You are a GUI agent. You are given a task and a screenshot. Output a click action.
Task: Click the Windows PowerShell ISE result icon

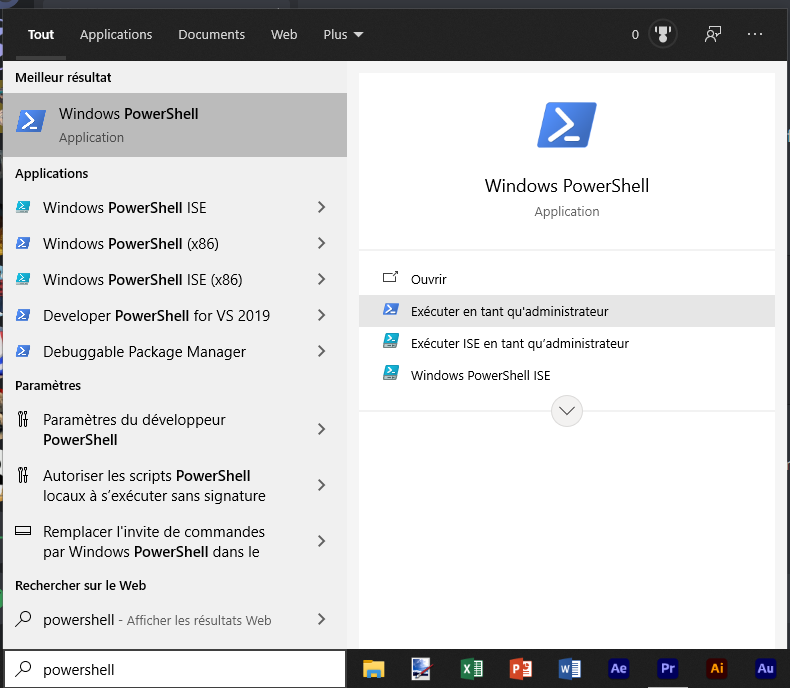[x=23, y=207]
